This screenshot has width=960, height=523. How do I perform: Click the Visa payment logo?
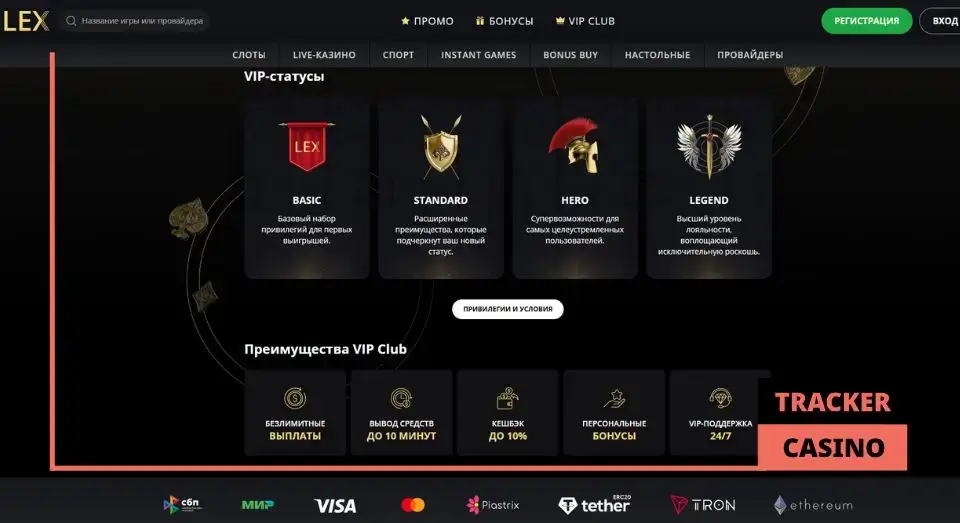335,505
